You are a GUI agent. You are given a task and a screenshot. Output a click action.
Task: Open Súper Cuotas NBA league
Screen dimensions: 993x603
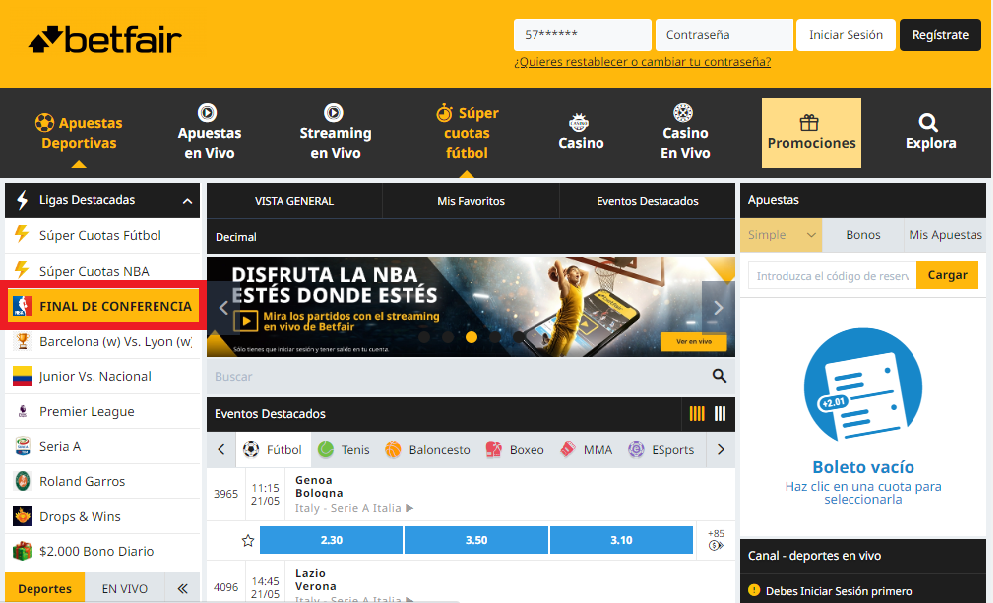coord(103,271)
